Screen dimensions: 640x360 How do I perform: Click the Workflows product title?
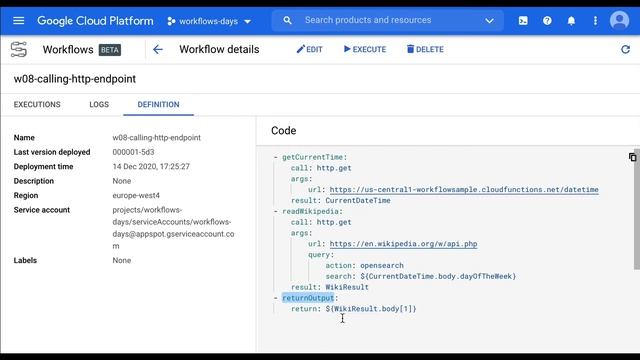68,49
